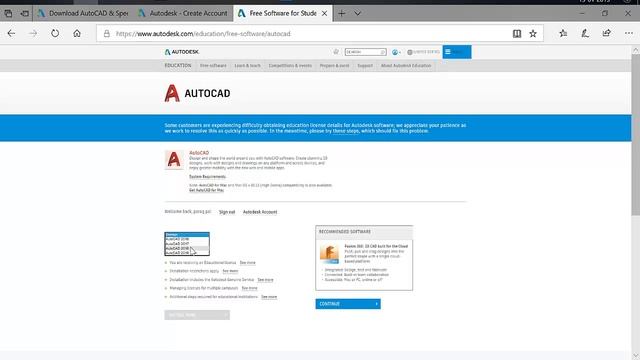Show tab previews chevron
This screenshot has height=360, width=640.
pos(358,13)
